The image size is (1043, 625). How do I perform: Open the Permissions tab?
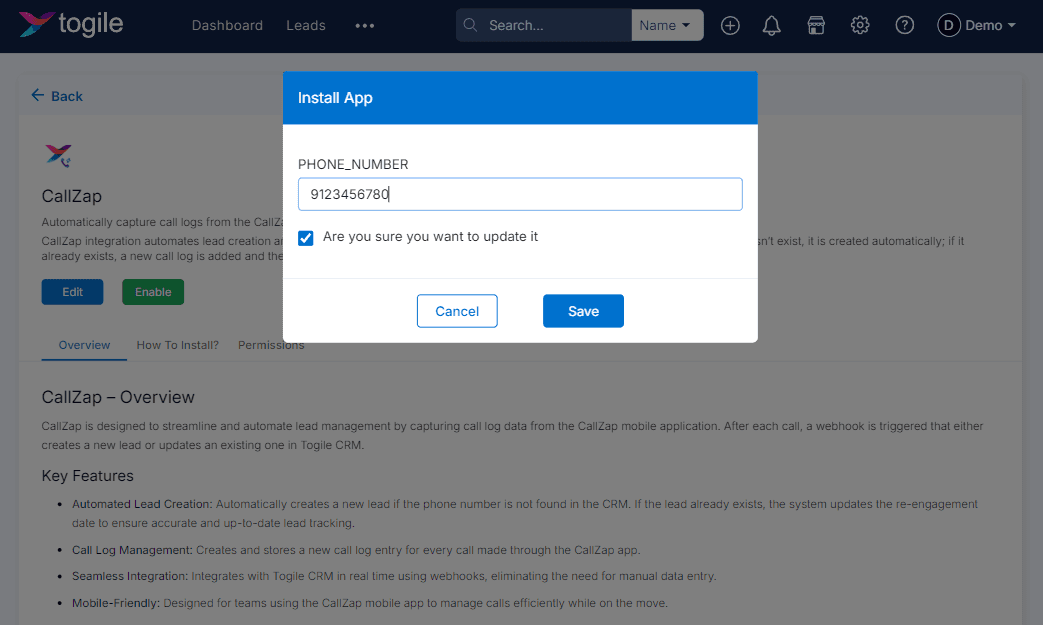pos(270,344)
